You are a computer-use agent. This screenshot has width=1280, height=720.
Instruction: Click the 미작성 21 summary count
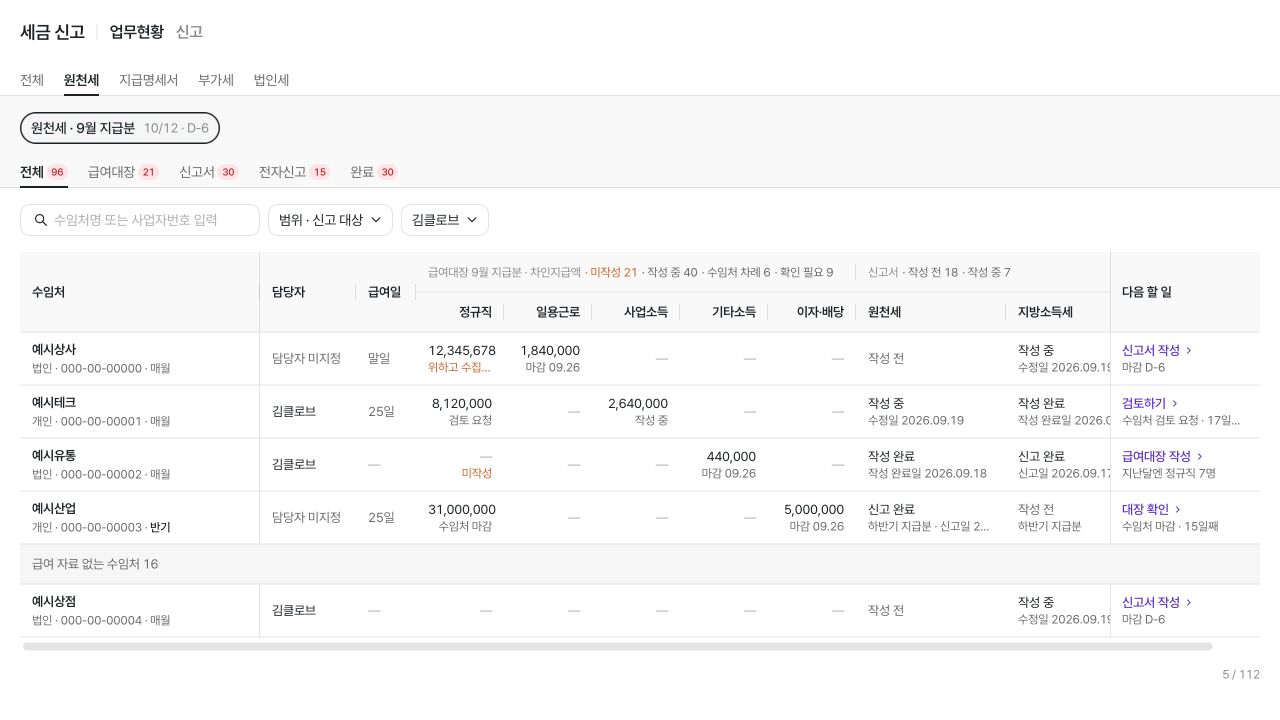tap(613, 272)
